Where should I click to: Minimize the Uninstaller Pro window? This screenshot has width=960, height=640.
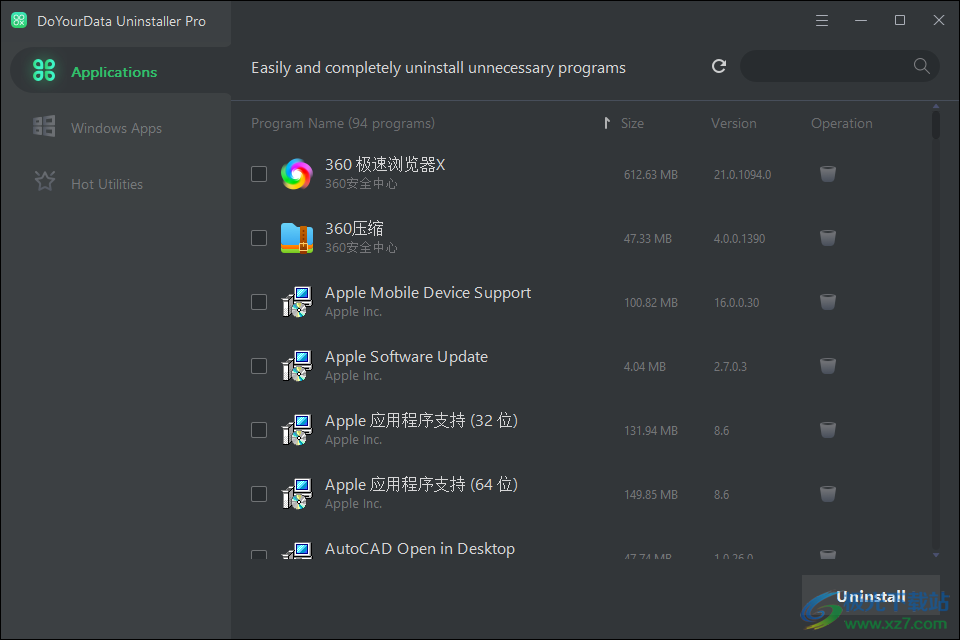pyautogui.click(x=861, y=20)
